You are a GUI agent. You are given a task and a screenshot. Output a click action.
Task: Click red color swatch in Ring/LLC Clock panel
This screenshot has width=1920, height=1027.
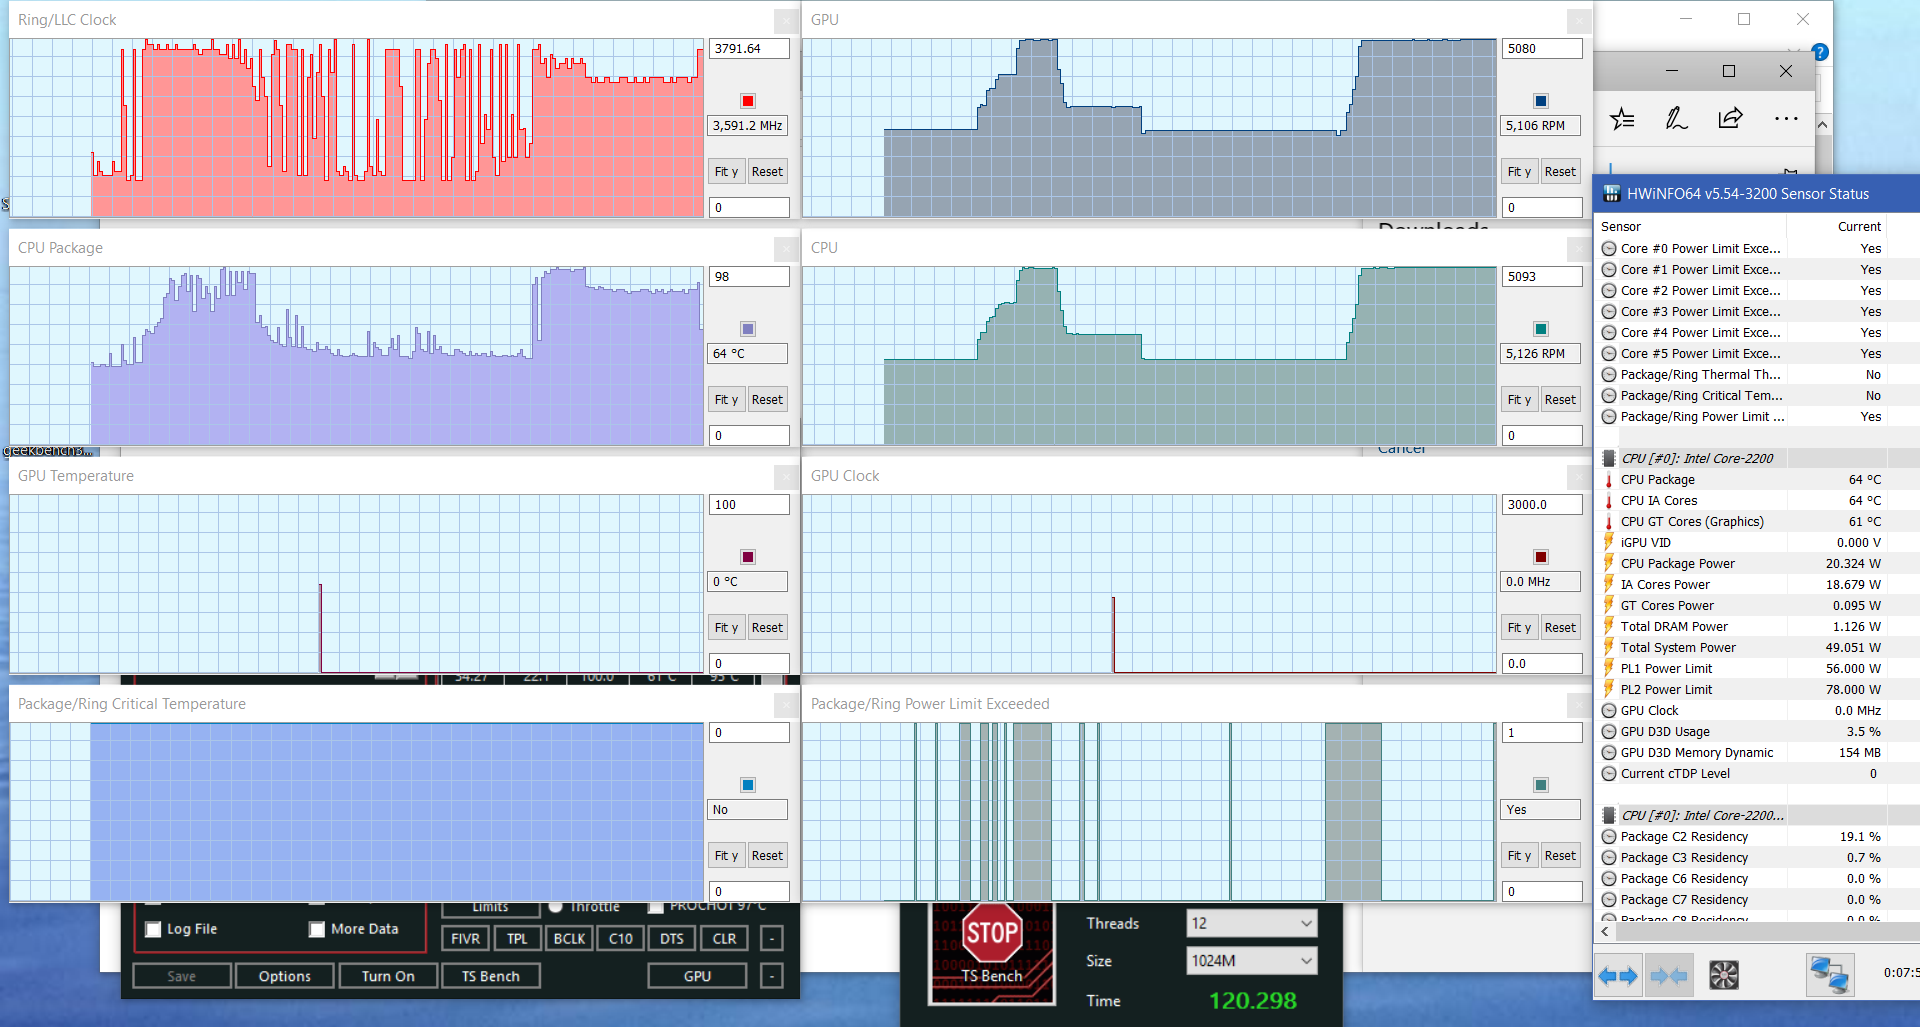(x=748, y=101)
